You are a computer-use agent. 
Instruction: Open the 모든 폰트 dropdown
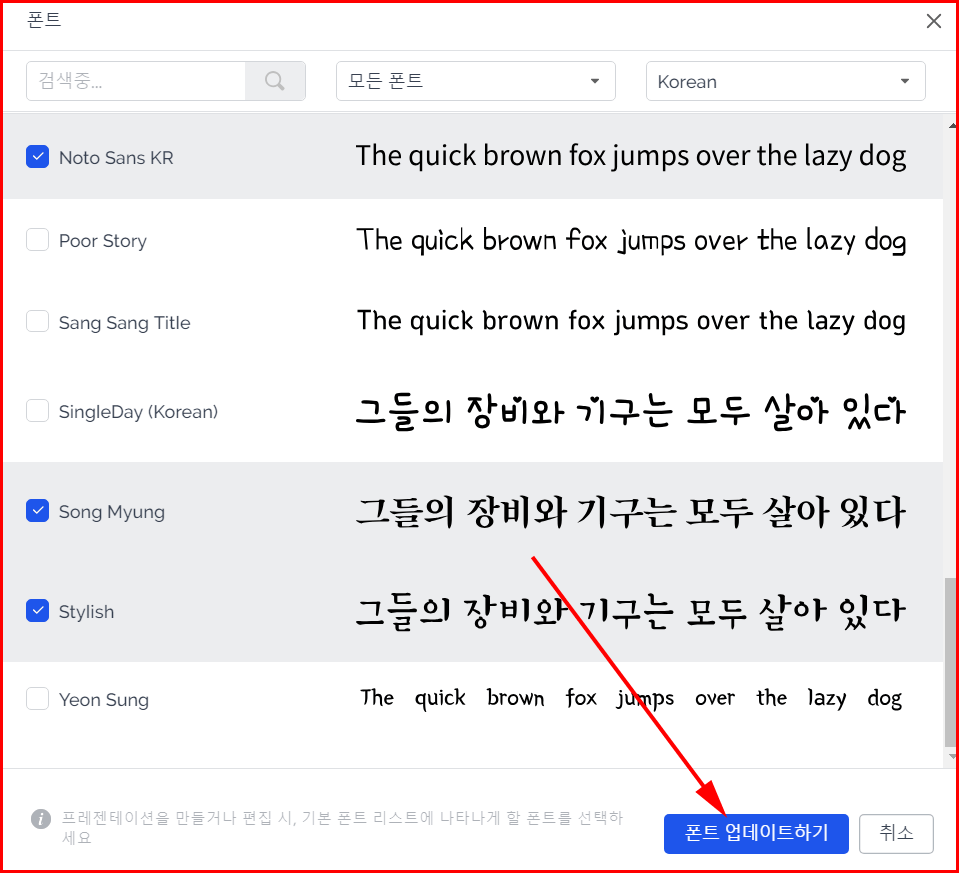point(475,81)
